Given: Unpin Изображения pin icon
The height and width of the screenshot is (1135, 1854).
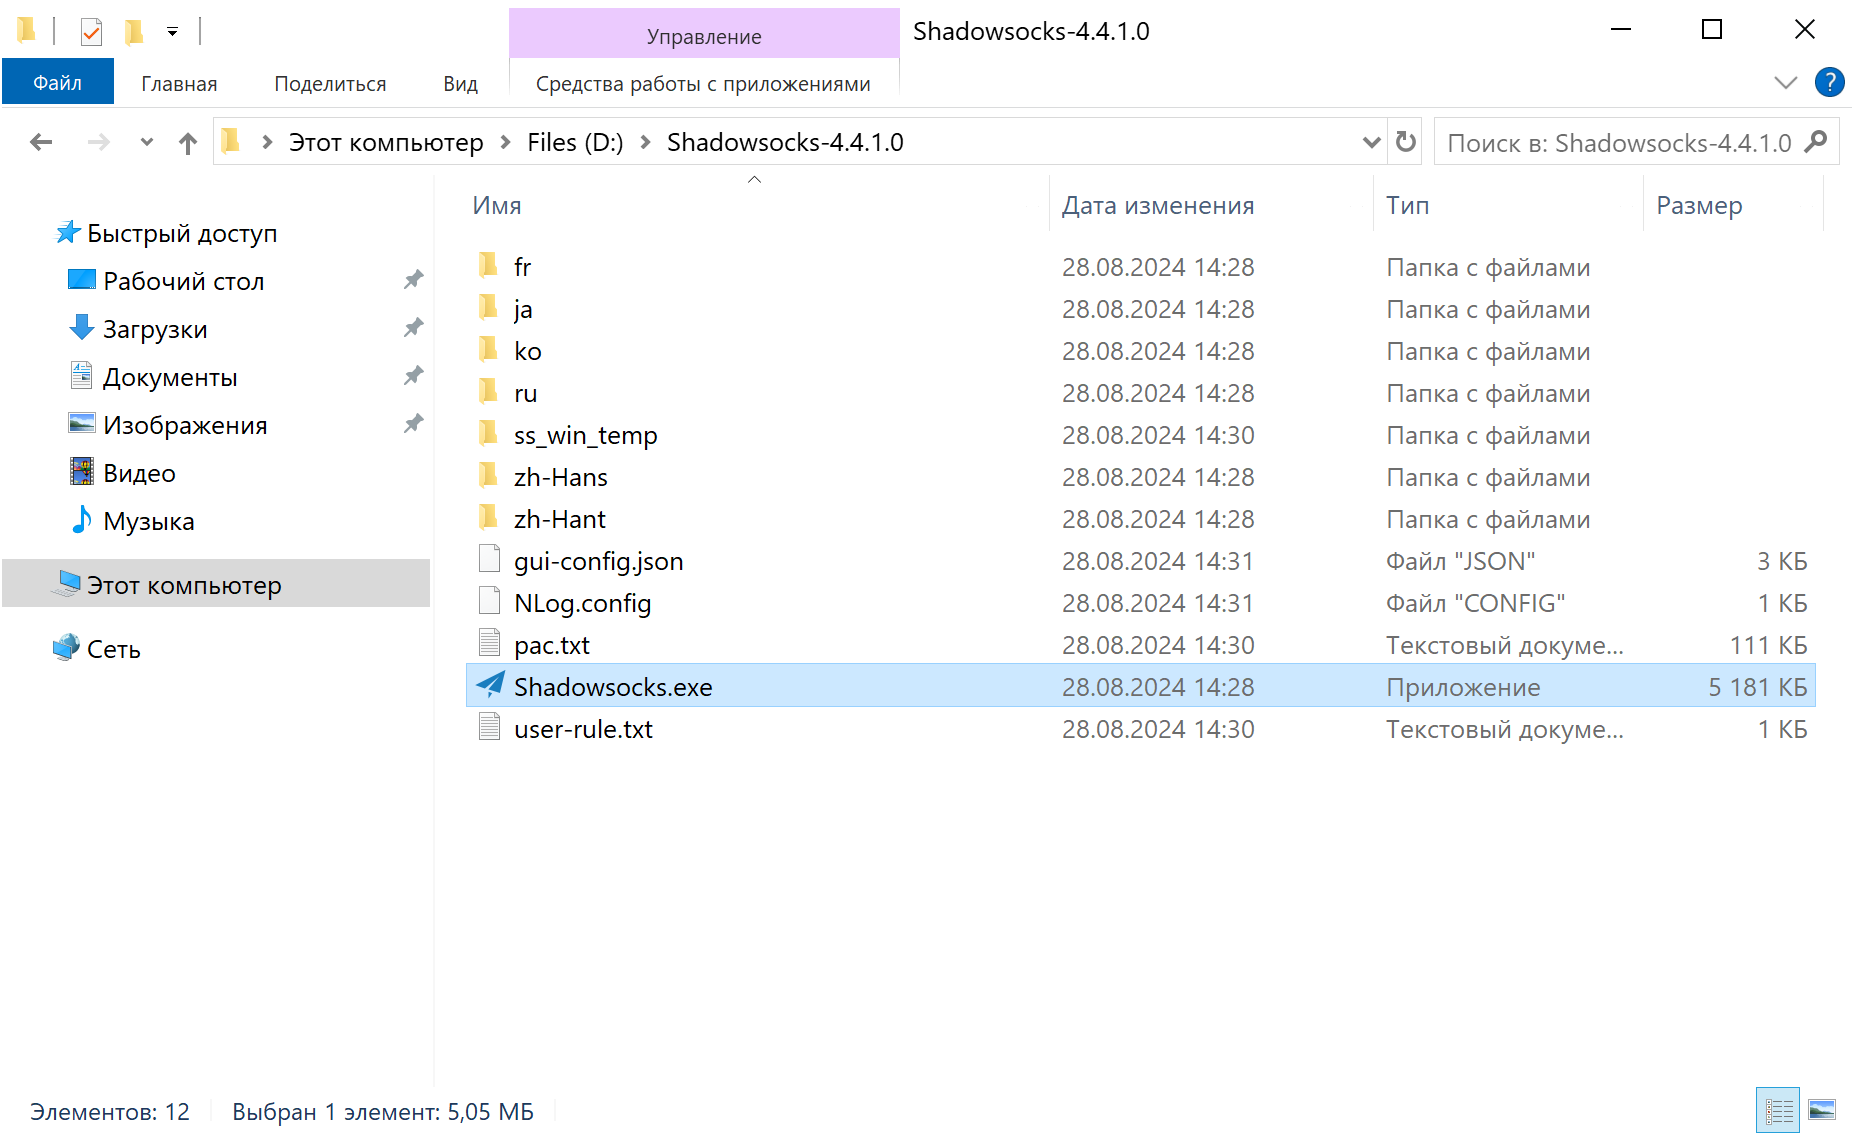Looking at the screenshot, I should [x=413, y=424].
